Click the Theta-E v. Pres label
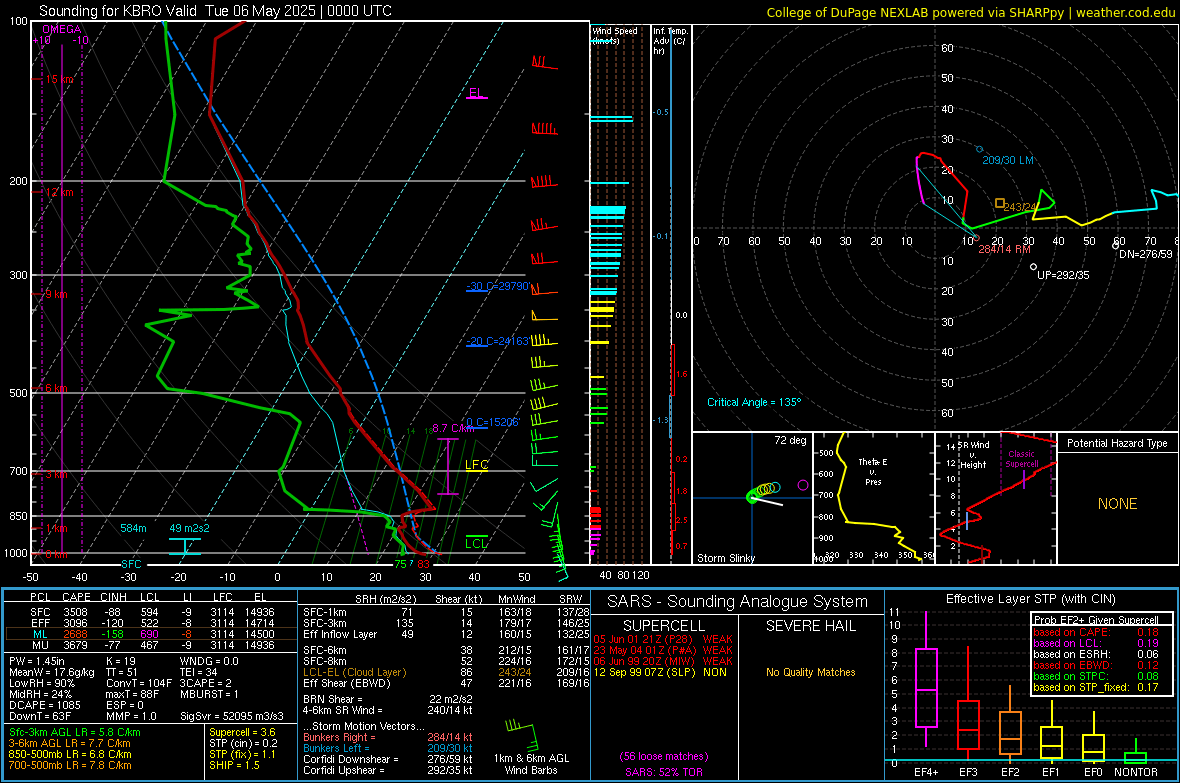Screen dimensions: 1180x783 click(x=873, y=471)
